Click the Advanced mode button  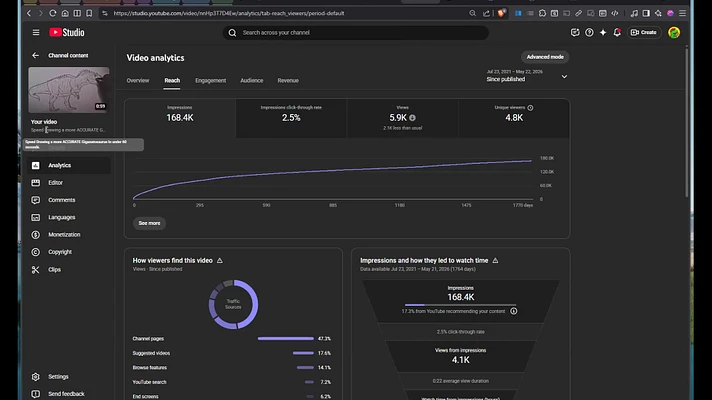[x=545, y=57]
